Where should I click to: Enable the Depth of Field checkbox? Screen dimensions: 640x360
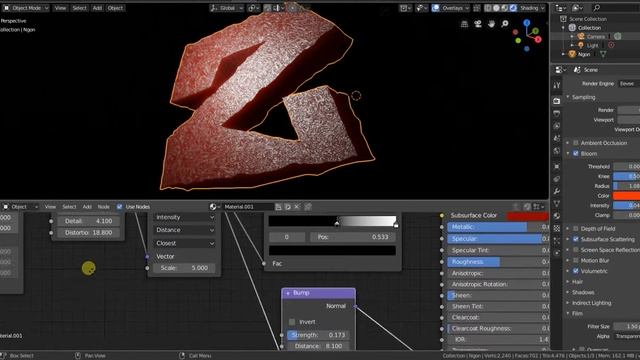coord(576,229)
